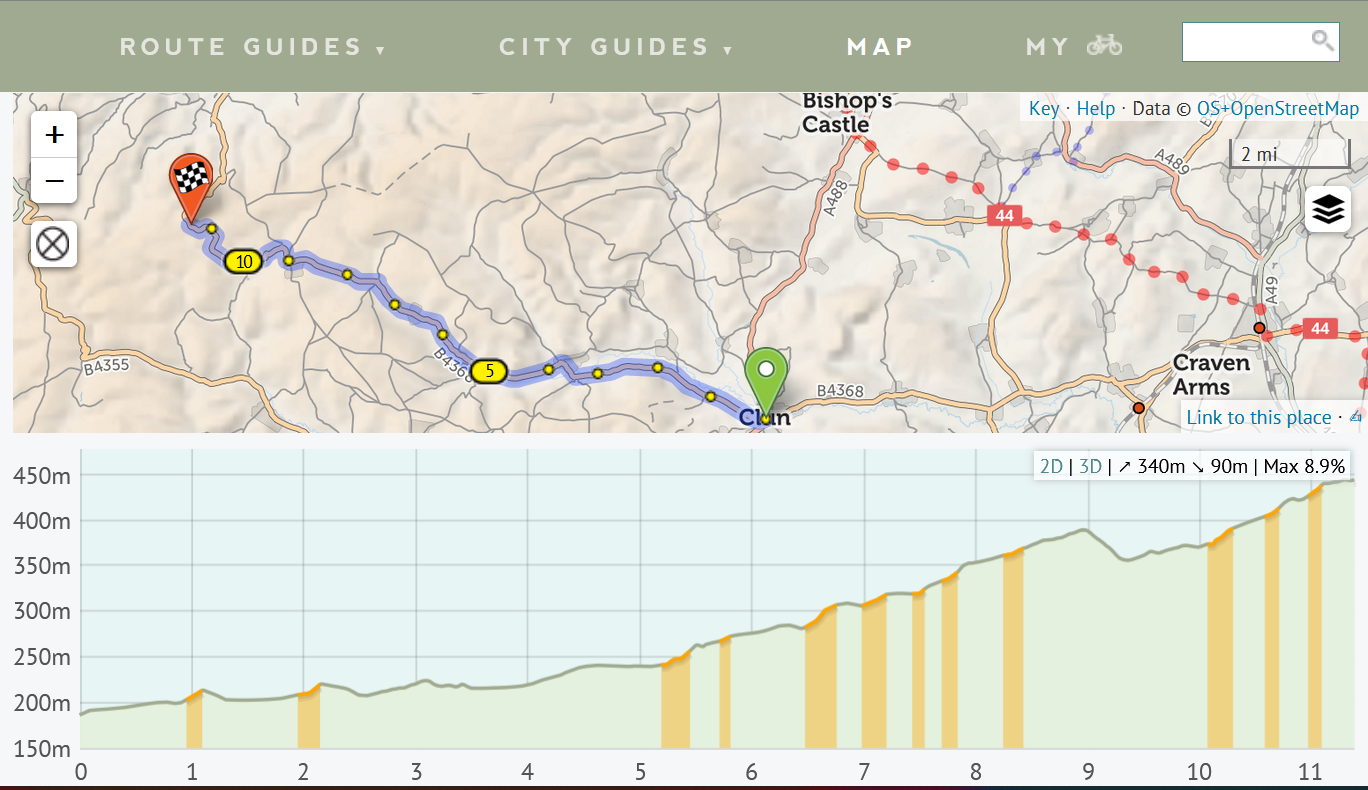Click the search magnifier icon
The height and width of the screenshot is (790, 1368).
[x=1322, y=41]
